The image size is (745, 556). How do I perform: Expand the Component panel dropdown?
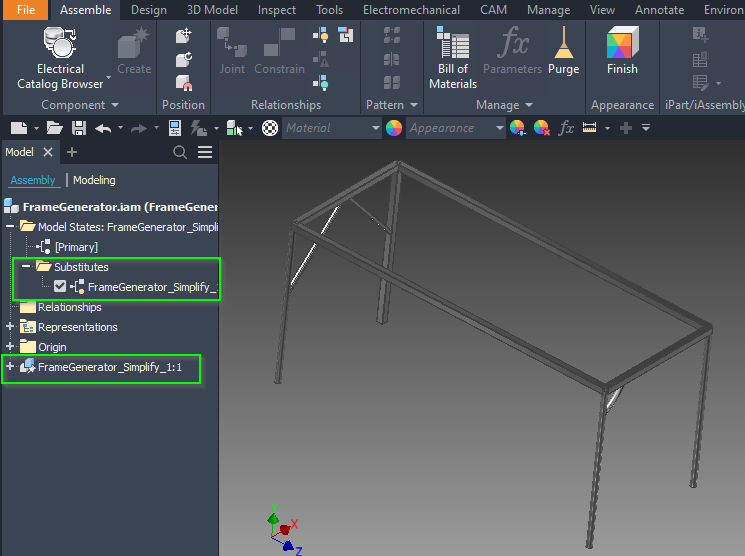coord(115,105)
